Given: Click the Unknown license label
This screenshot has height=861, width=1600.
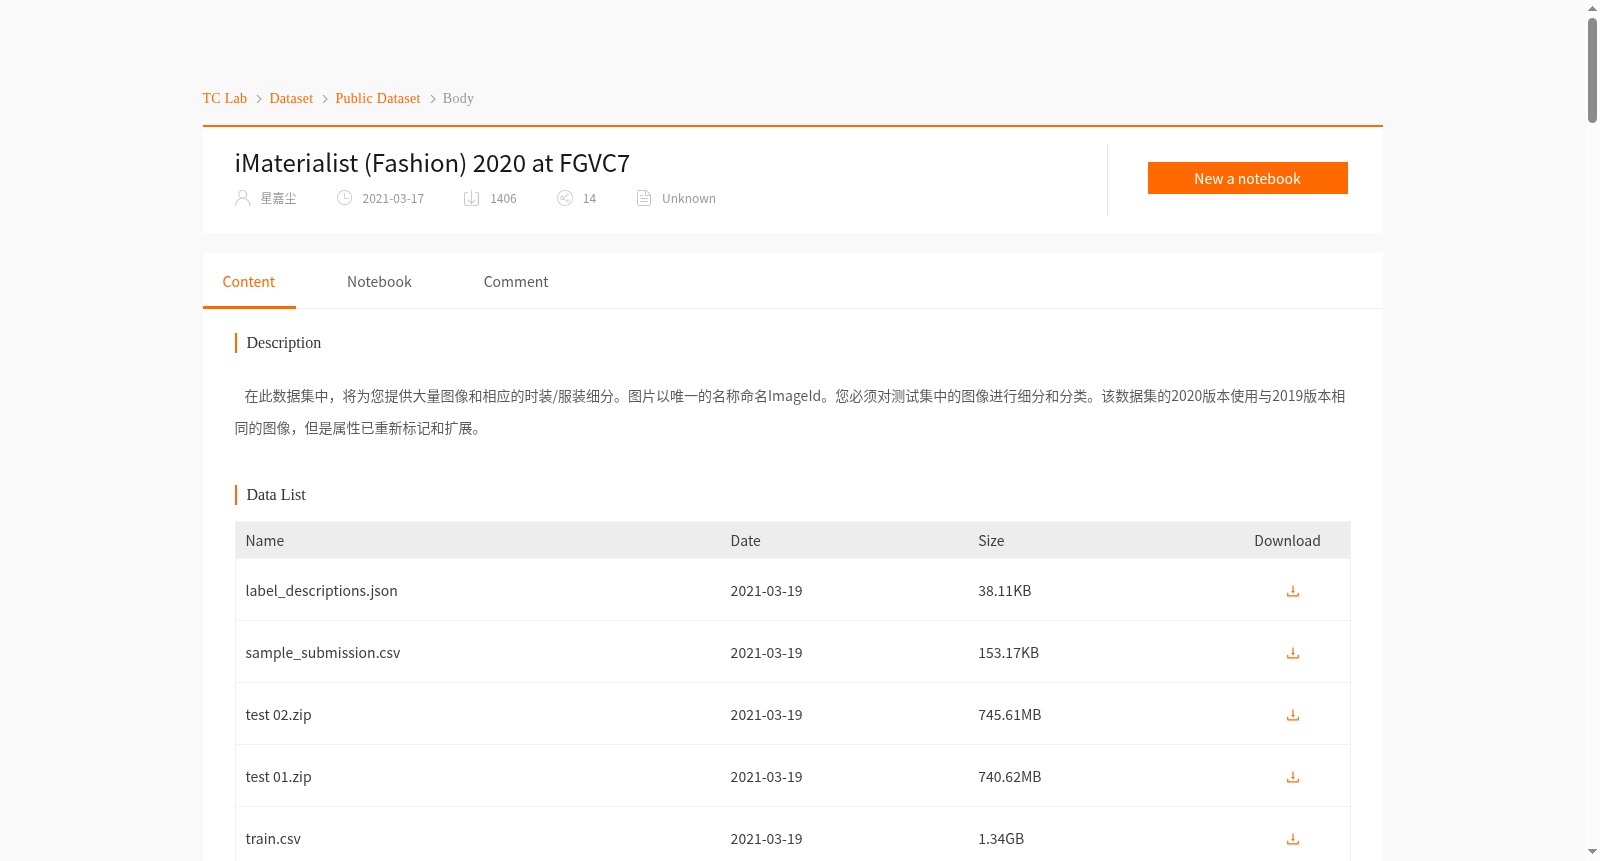Looking at the screenshot, I should coord(689,199).
